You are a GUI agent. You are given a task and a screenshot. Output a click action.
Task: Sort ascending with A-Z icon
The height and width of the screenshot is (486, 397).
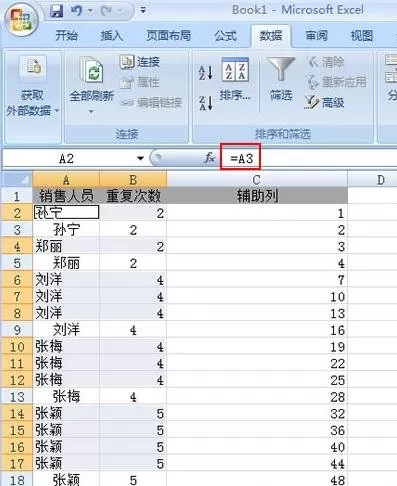click(x=206, y=73)
